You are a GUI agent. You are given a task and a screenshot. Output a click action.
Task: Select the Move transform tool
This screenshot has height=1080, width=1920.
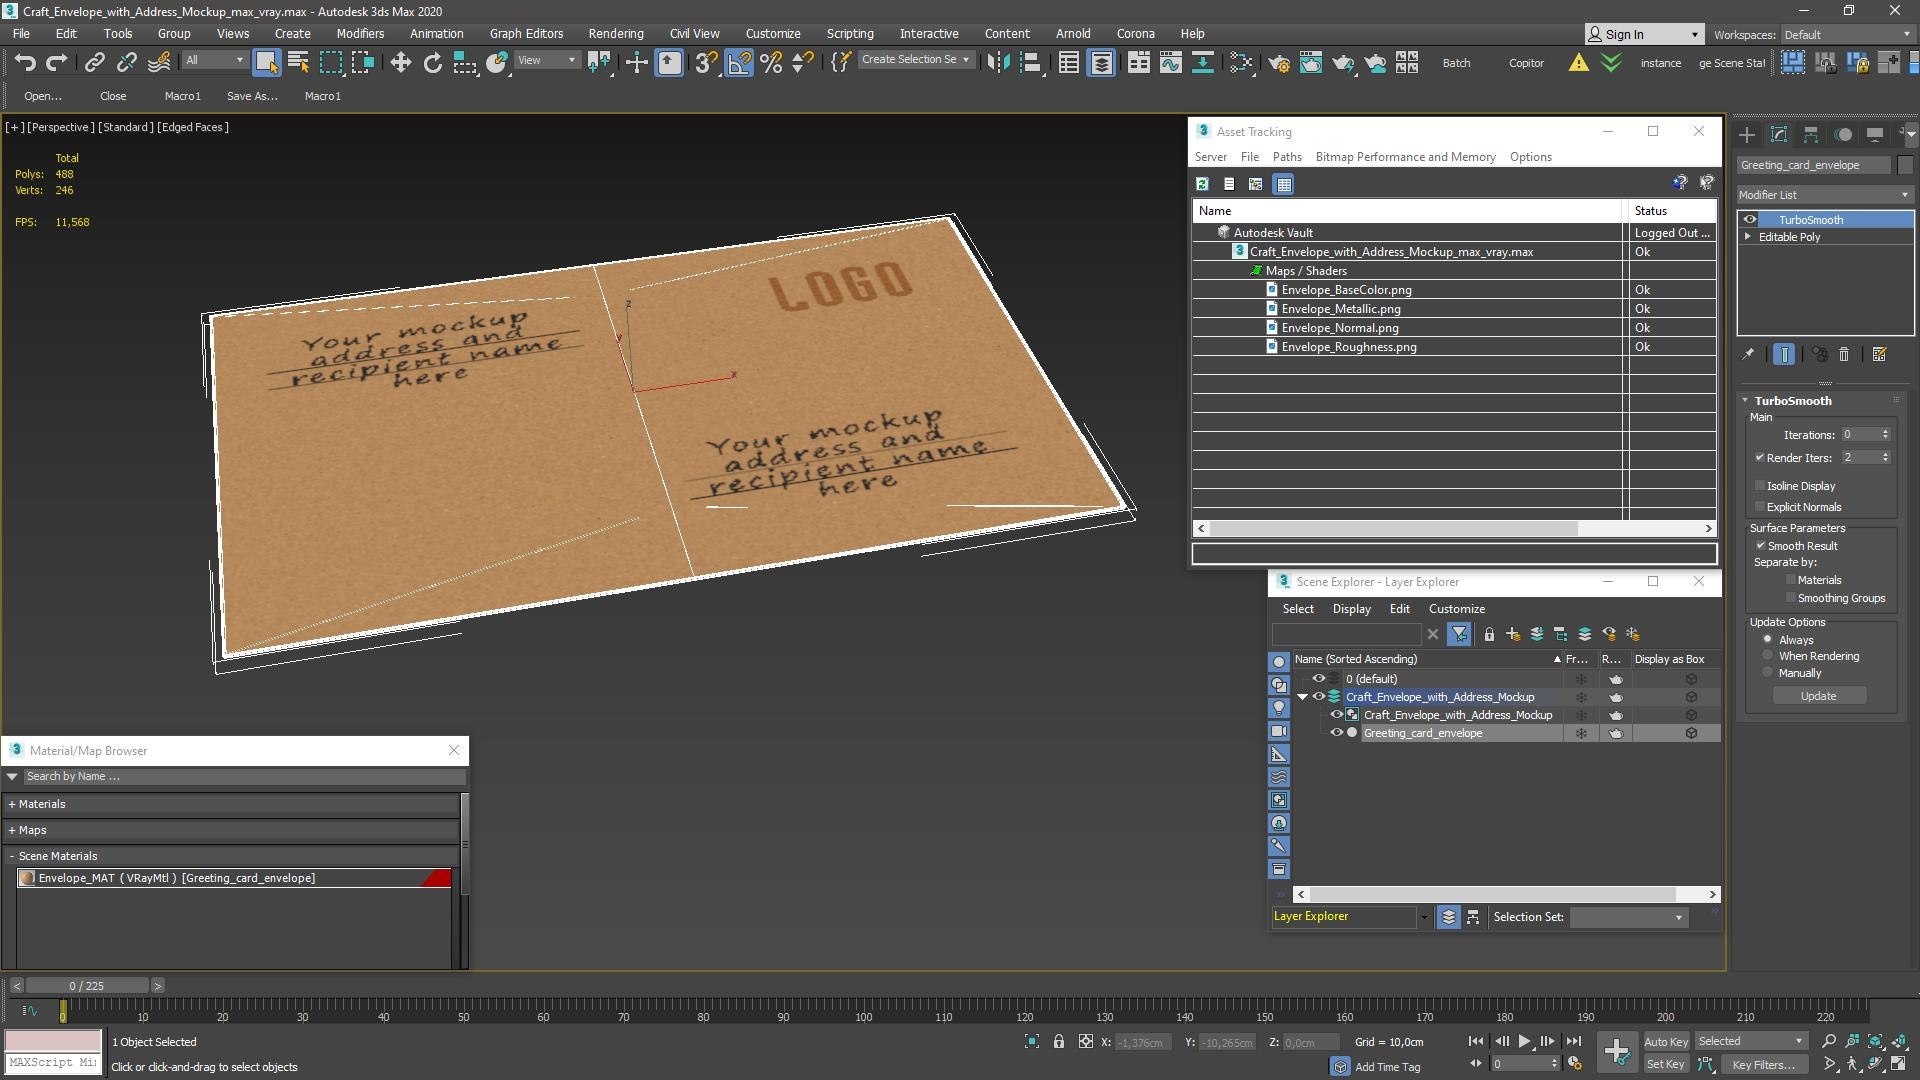400,62
